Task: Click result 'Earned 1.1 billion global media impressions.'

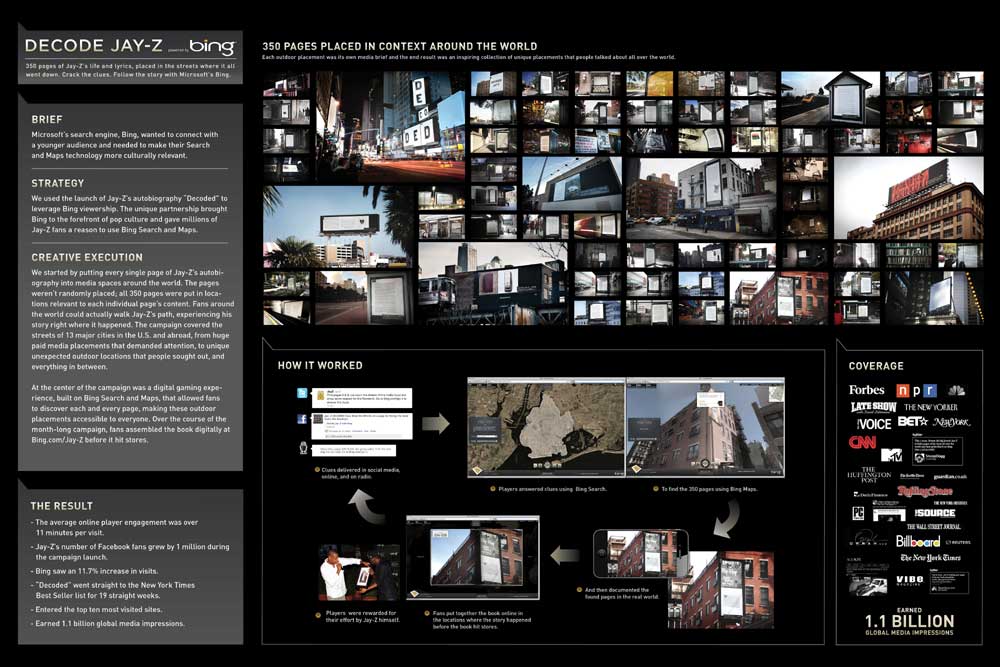Action: coord(110,624)
